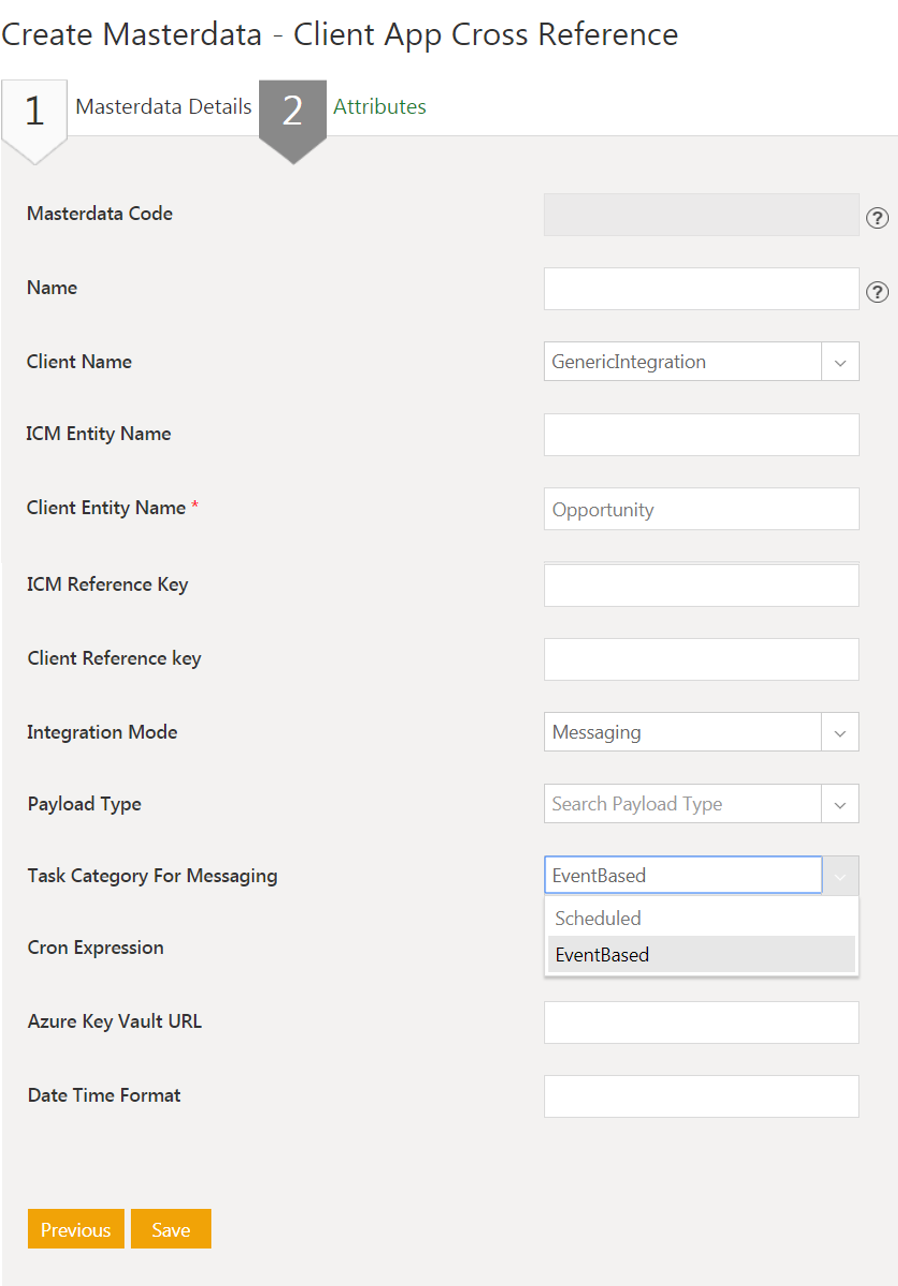Image resolution: width=898 pixels, height=1286 pixels.
Task: Focus the ICM Reference Key field
Action: (701, 585)
